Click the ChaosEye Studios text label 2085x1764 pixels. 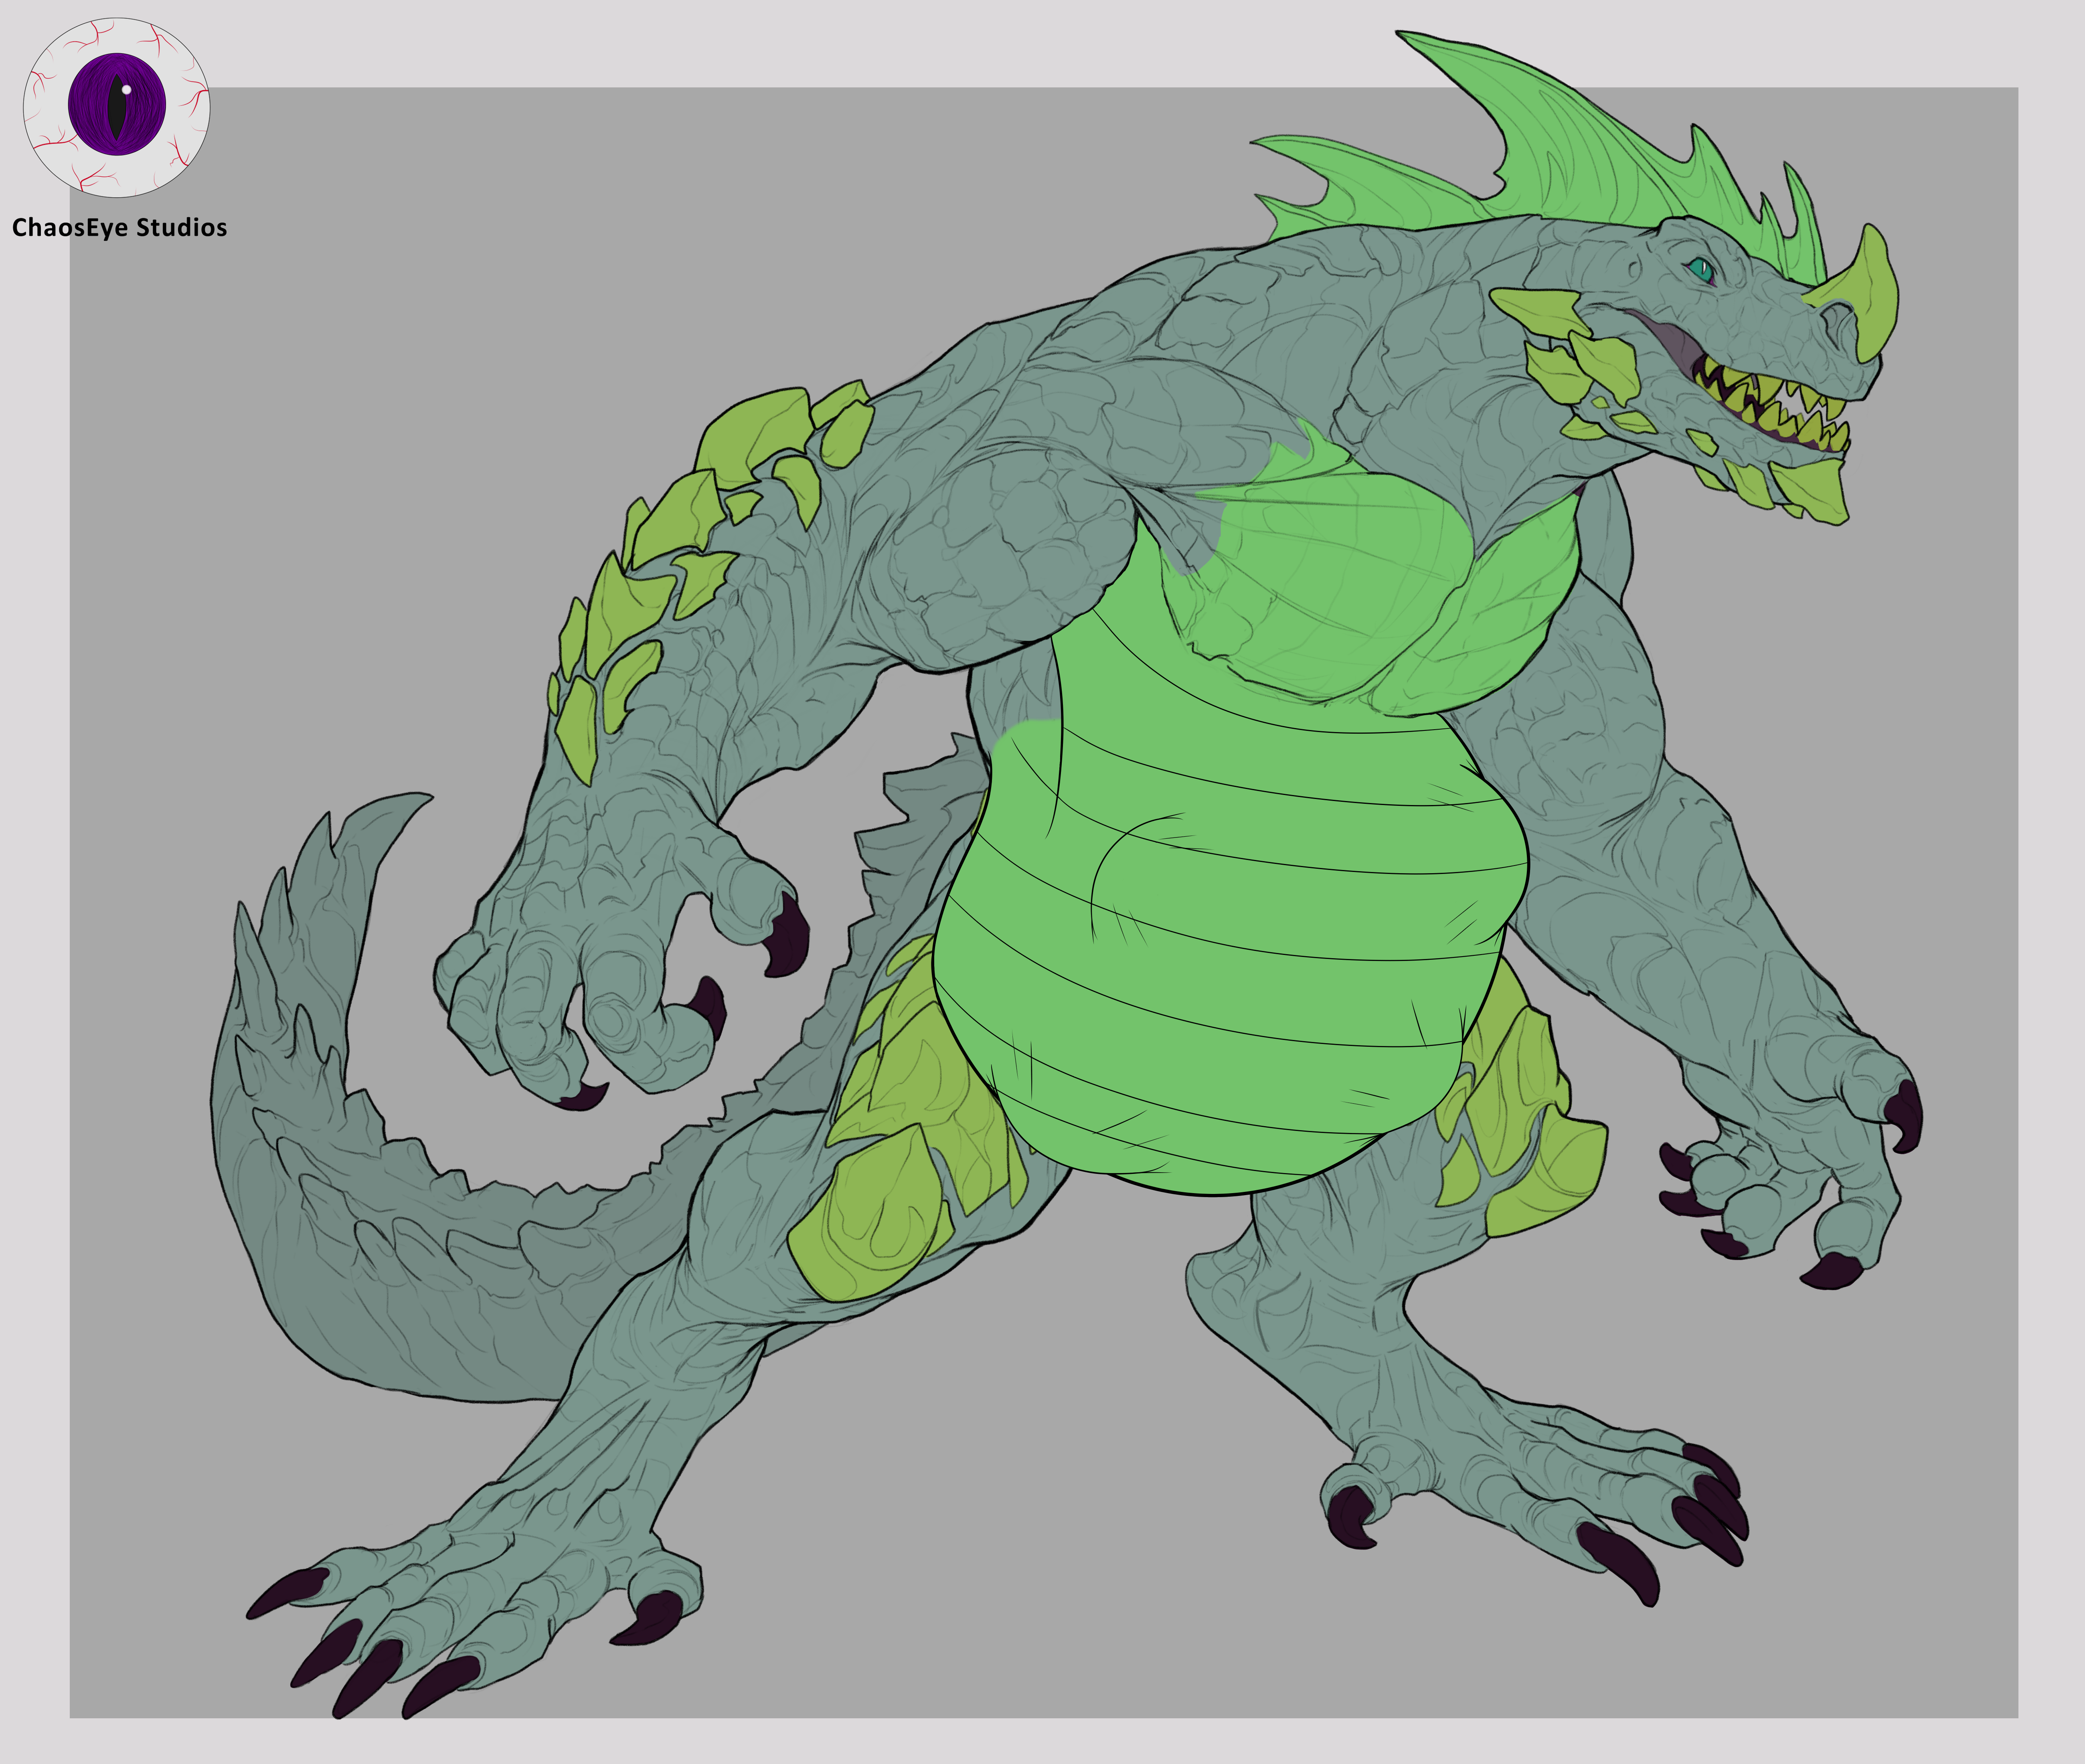(119, 228)
